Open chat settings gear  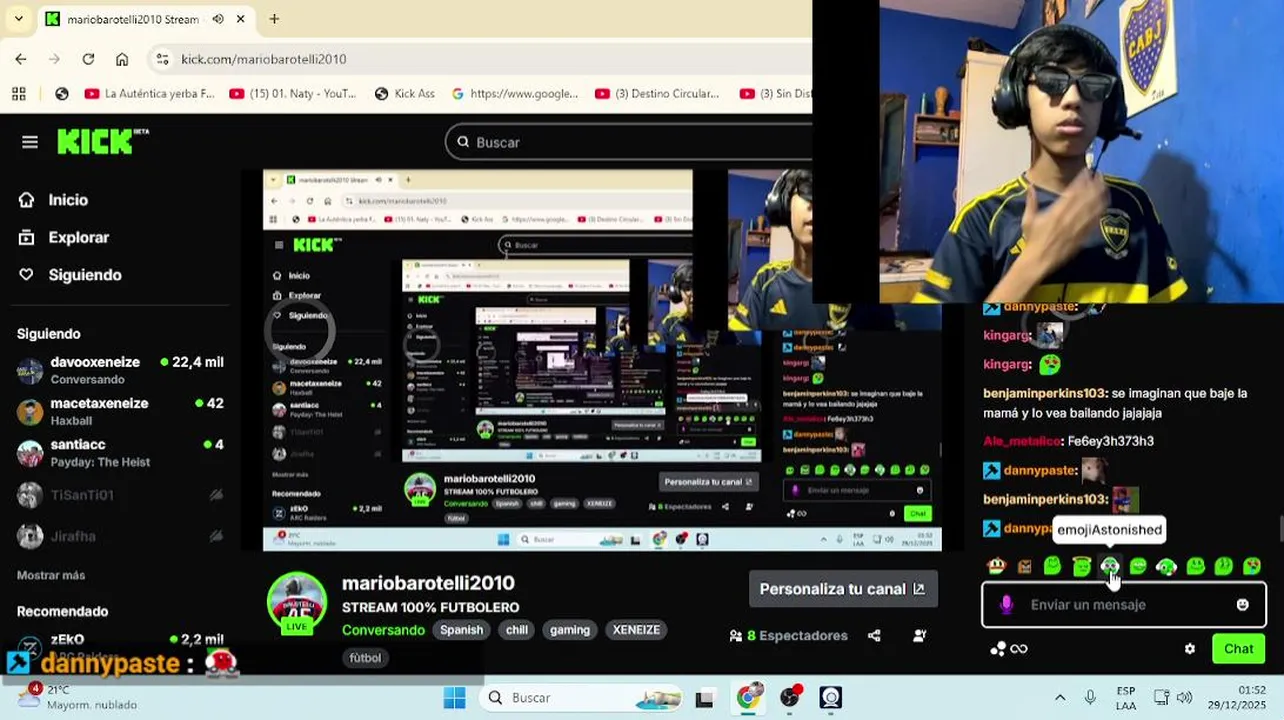coord(1190,649)
